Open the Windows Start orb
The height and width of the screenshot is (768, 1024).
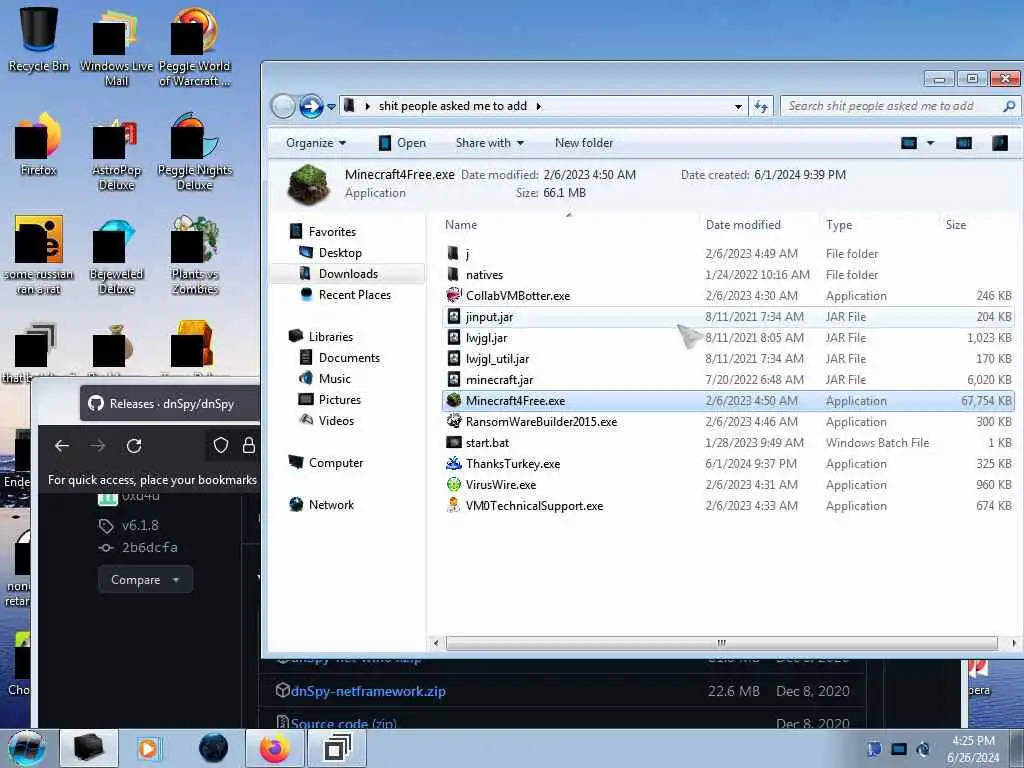coord(27,748)
